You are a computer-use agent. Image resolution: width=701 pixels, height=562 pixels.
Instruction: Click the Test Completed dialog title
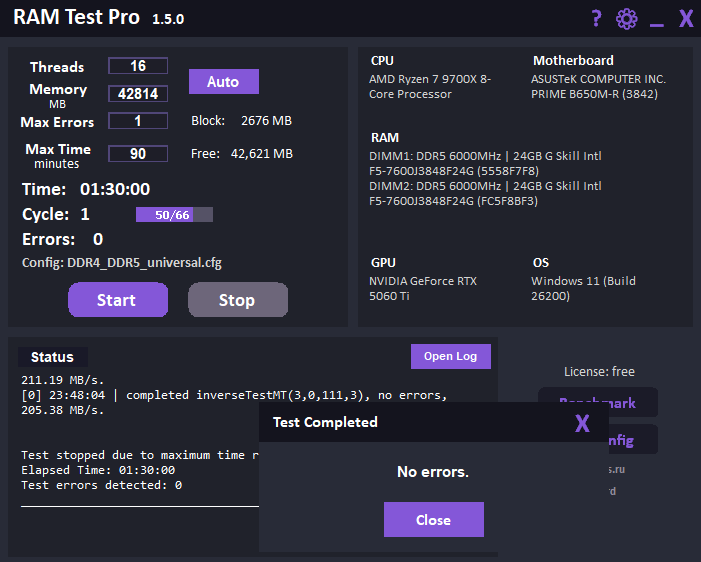click(325, 422)
